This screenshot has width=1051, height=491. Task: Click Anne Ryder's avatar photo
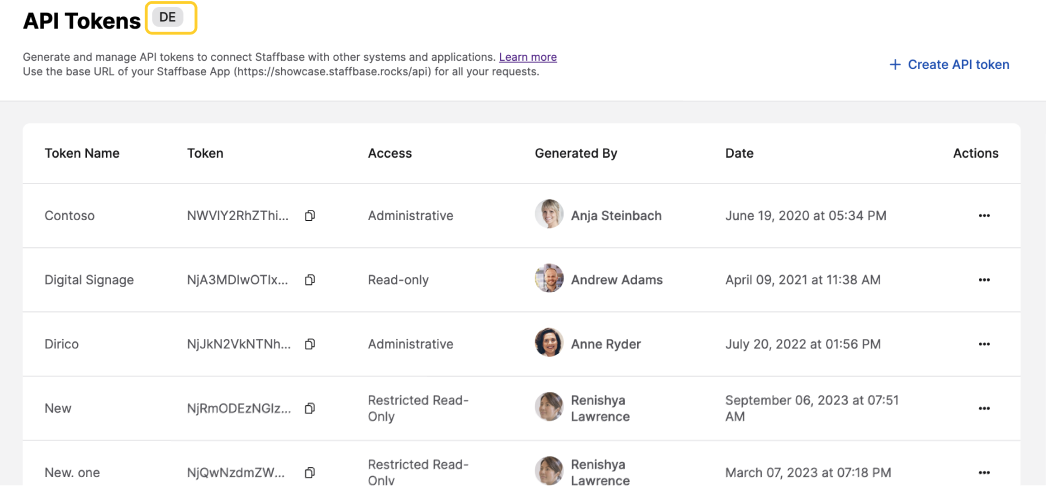pyautogui.click(x=549, y=343)
